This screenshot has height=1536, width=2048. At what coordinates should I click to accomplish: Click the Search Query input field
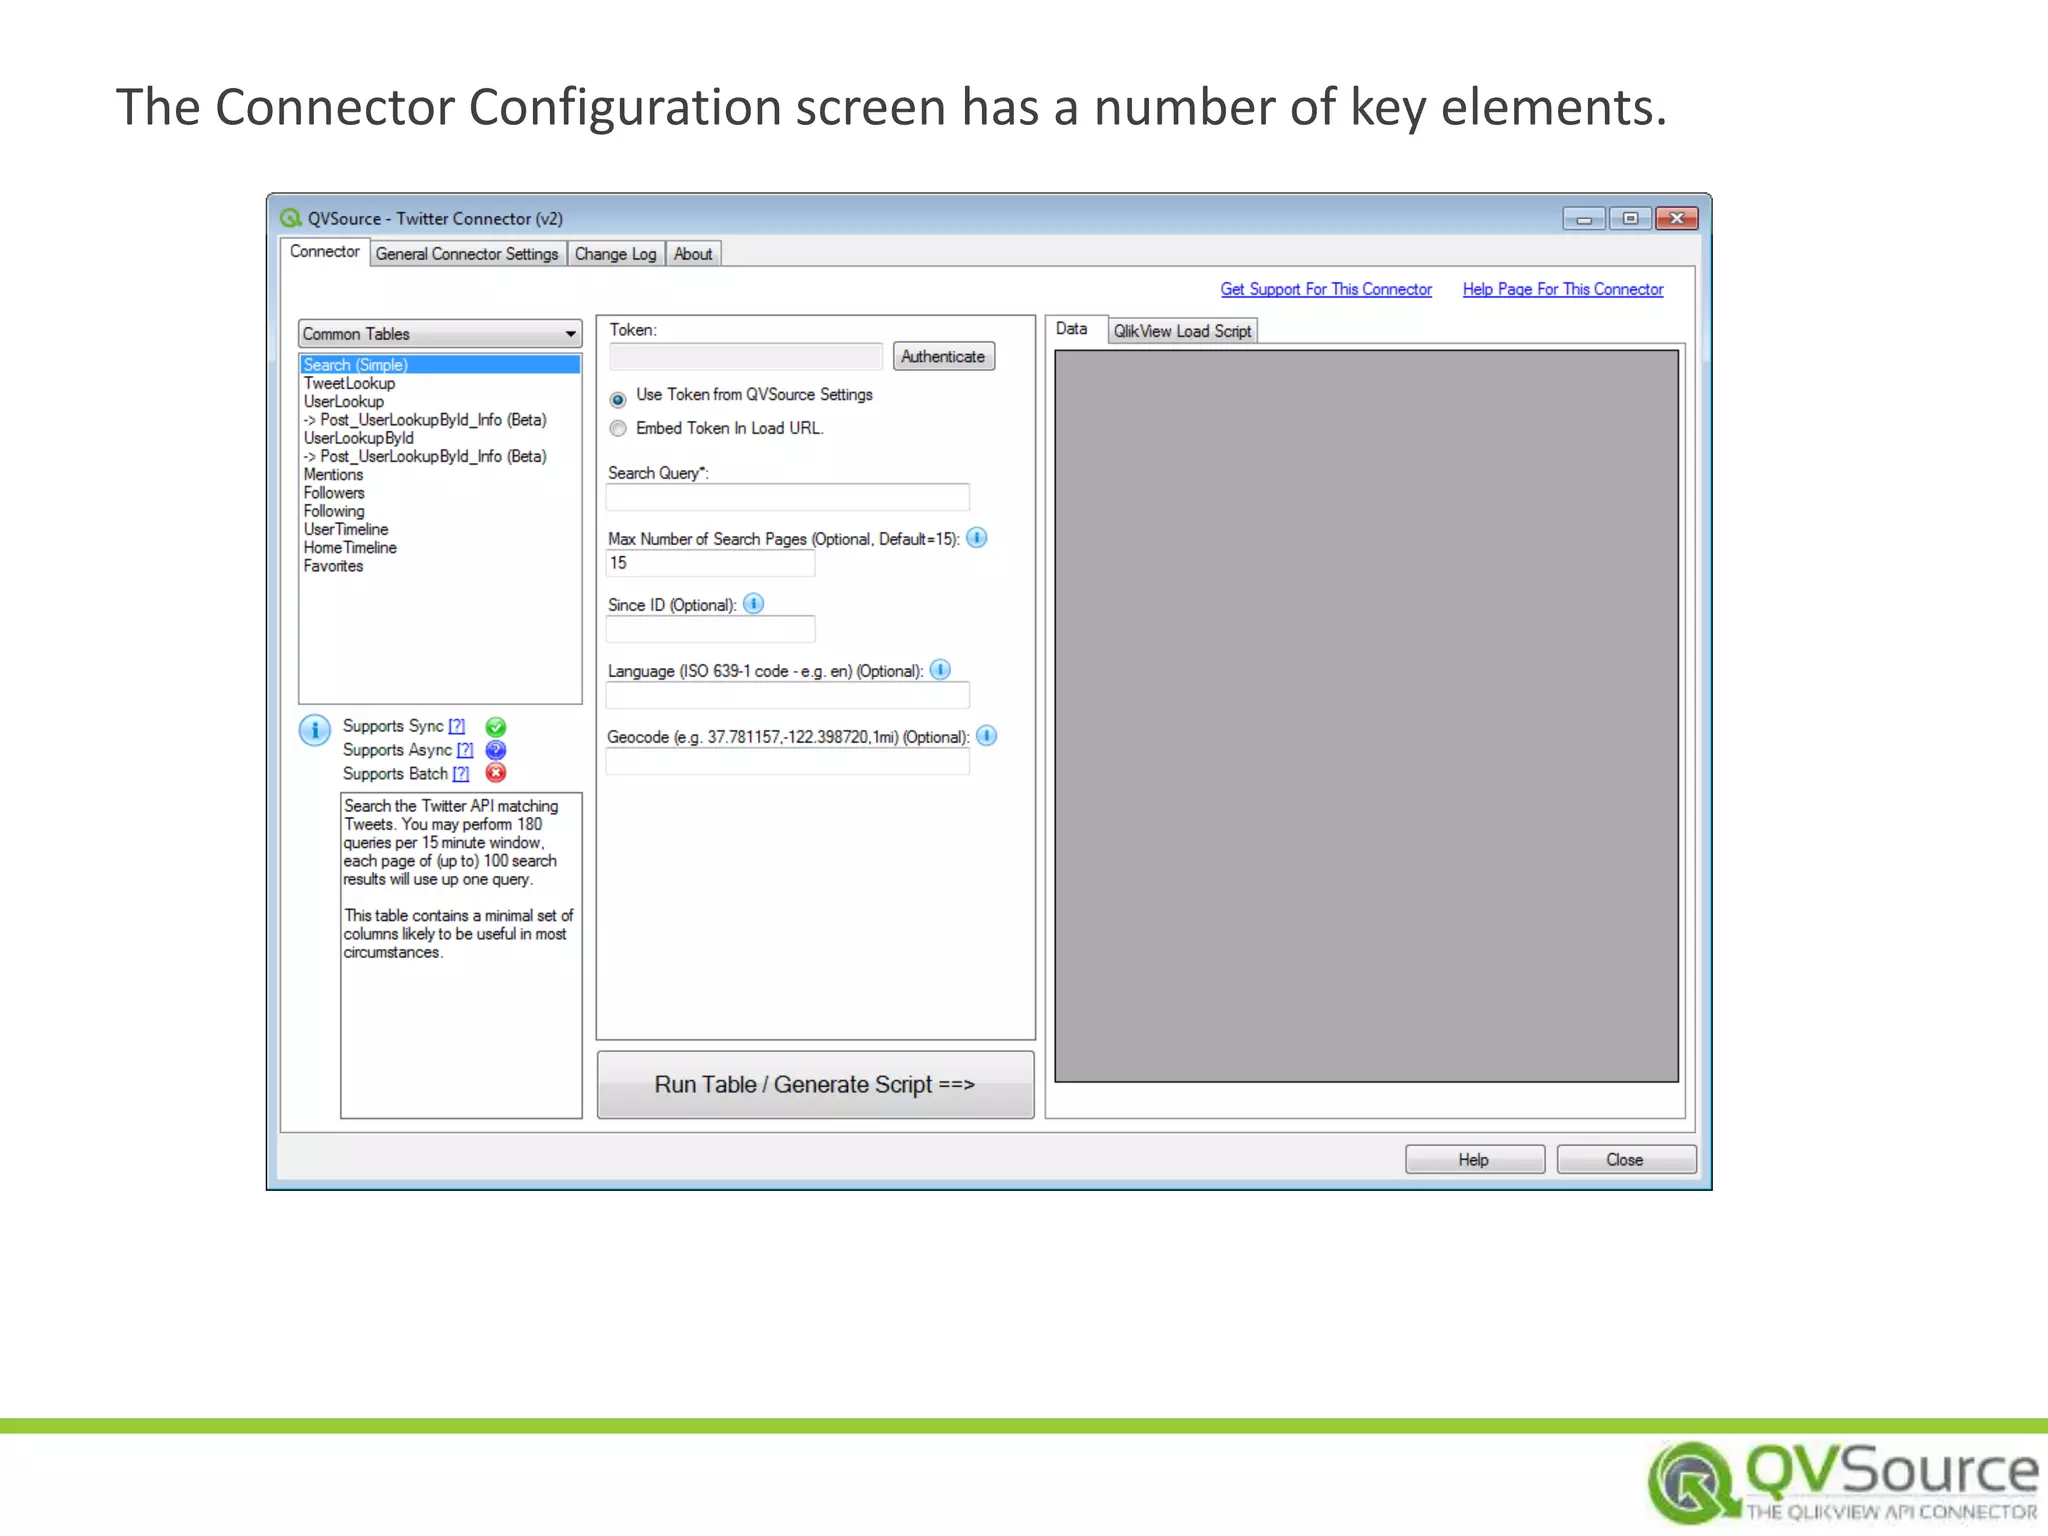point(788,497)
